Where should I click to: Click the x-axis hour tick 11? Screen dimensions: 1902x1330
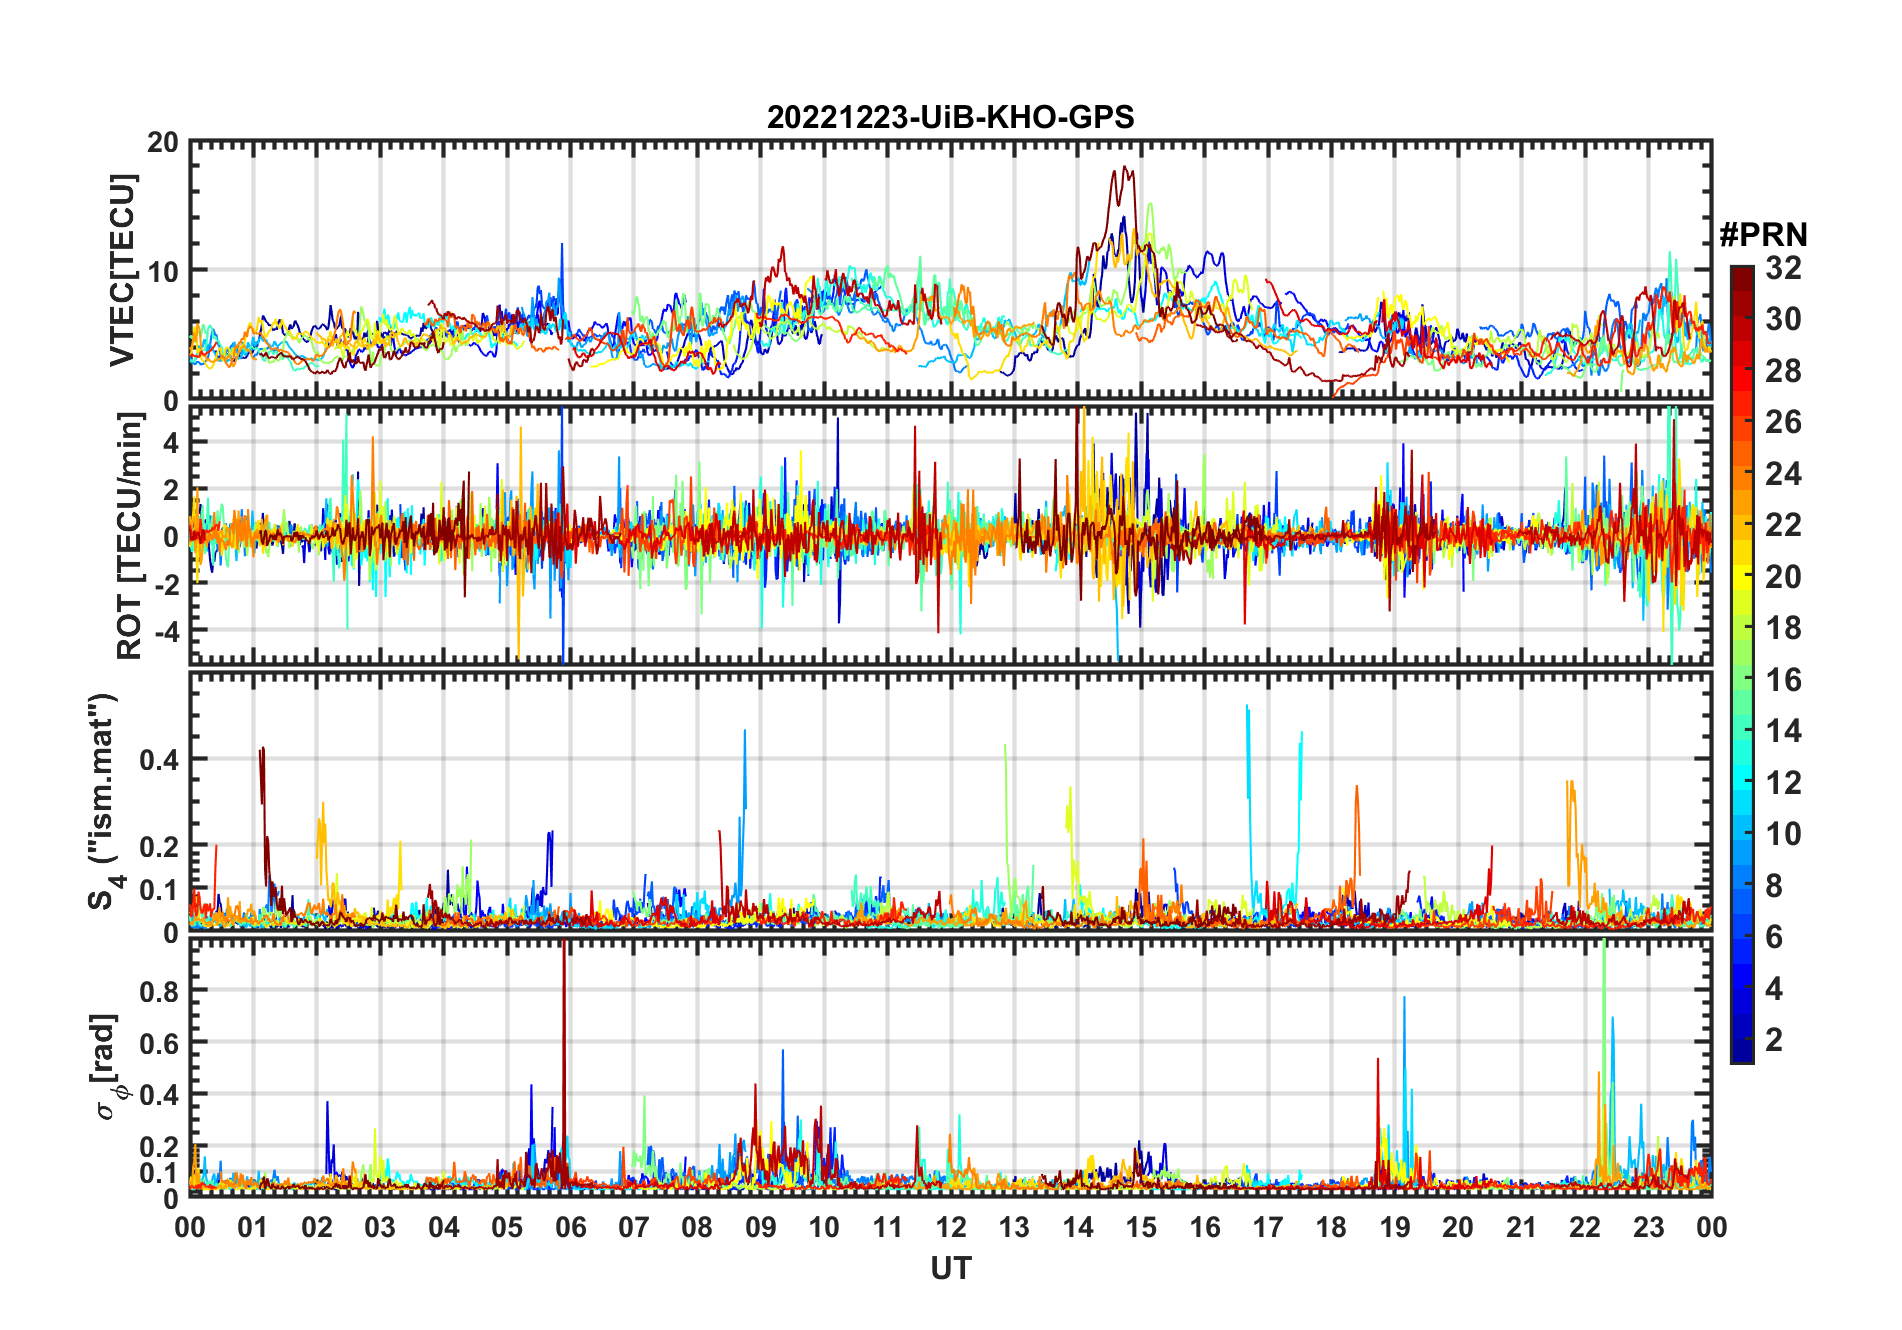click(888, 1227)
